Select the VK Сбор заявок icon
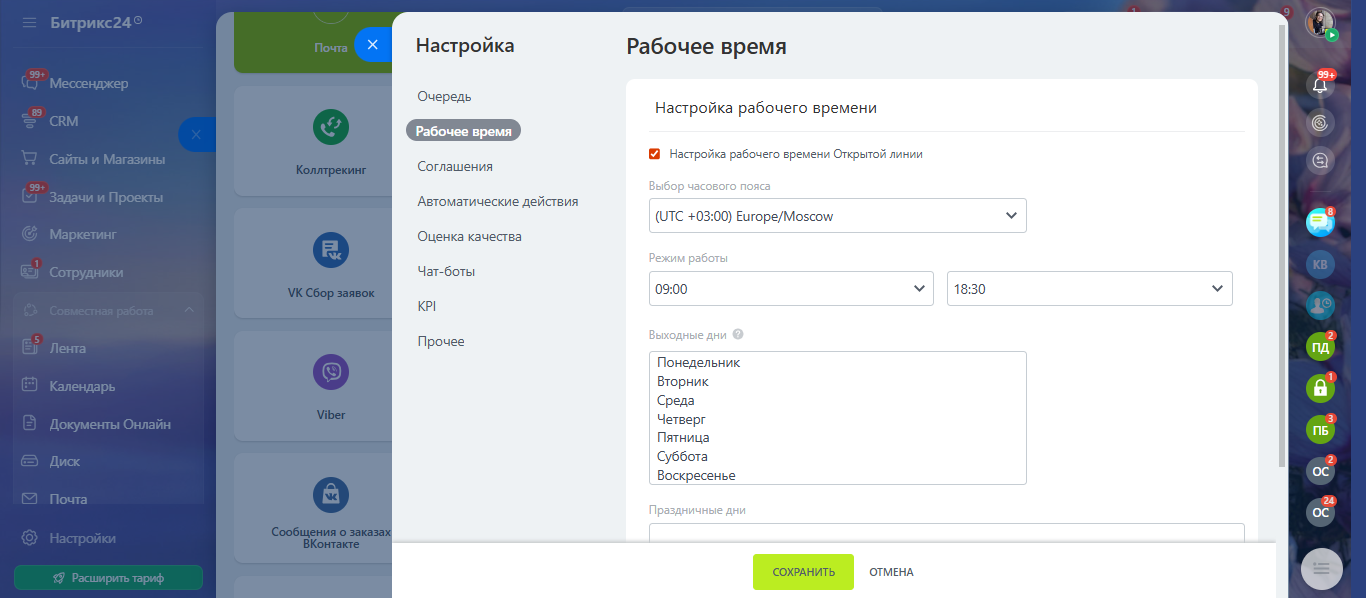1366x598 pixels. [331, 250]
